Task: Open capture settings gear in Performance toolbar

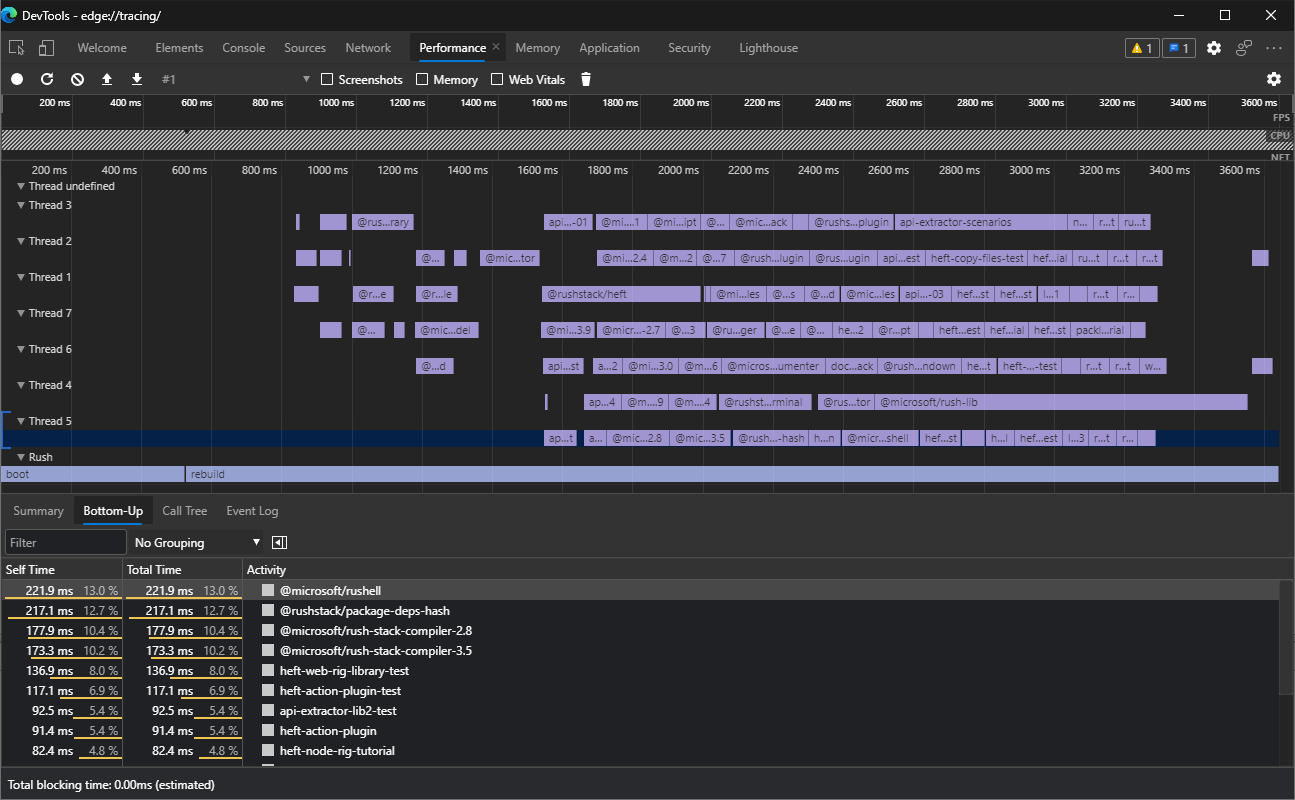Action: click(1273, 79)
